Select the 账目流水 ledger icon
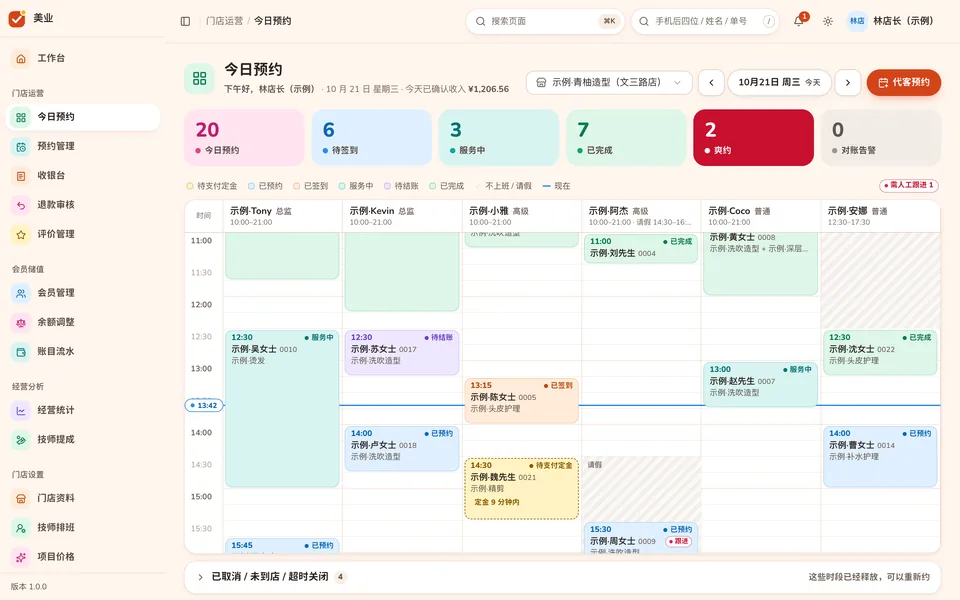 click(21, 352)
